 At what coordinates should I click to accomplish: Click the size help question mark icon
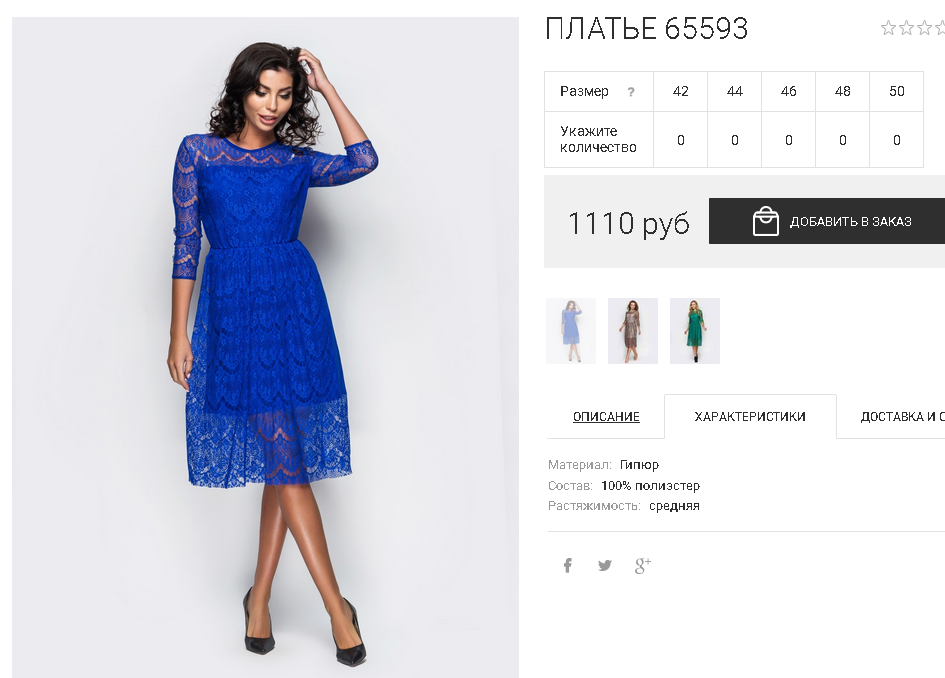click(631, 92)
